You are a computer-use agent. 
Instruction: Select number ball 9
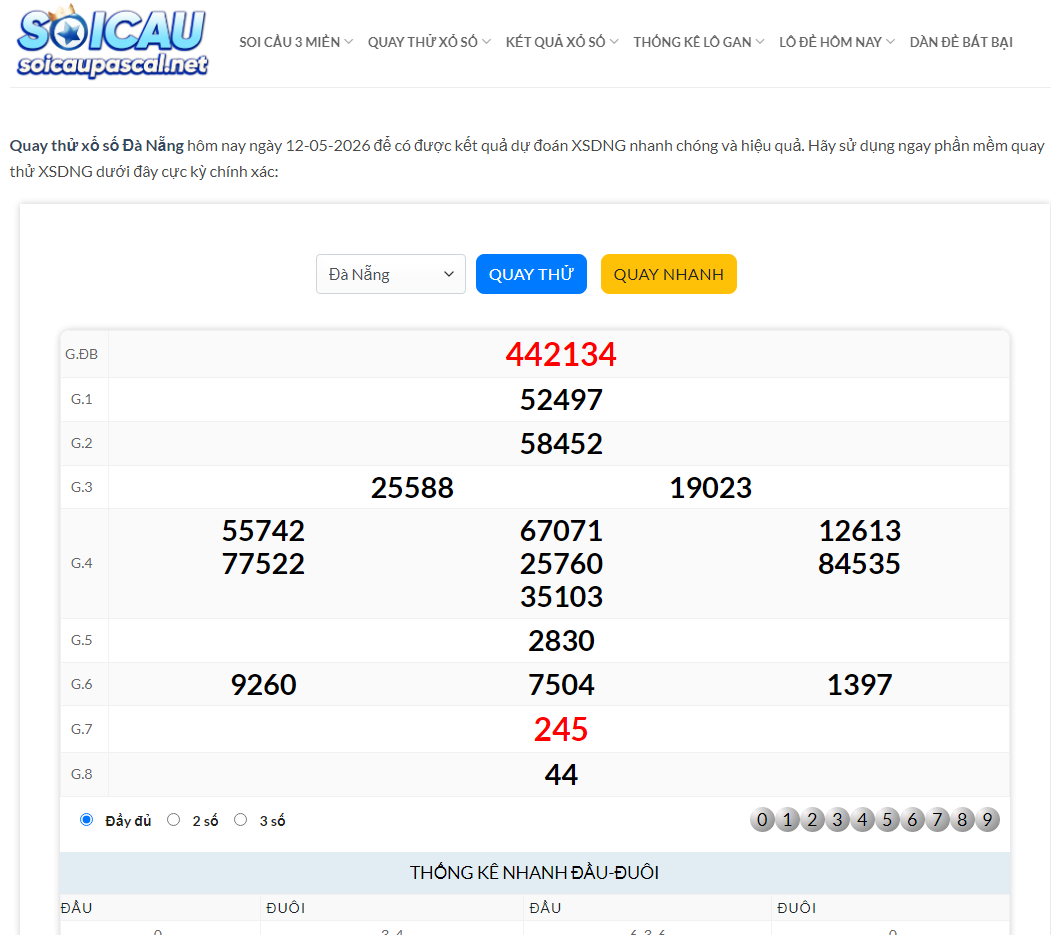(987, 820)
